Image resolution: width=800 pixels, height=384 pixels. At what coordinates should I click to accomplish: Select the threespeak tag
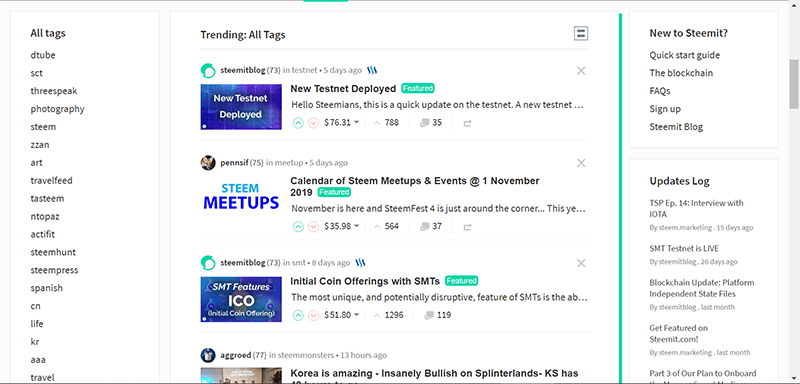pyautogui.click(x=54, y=91)
